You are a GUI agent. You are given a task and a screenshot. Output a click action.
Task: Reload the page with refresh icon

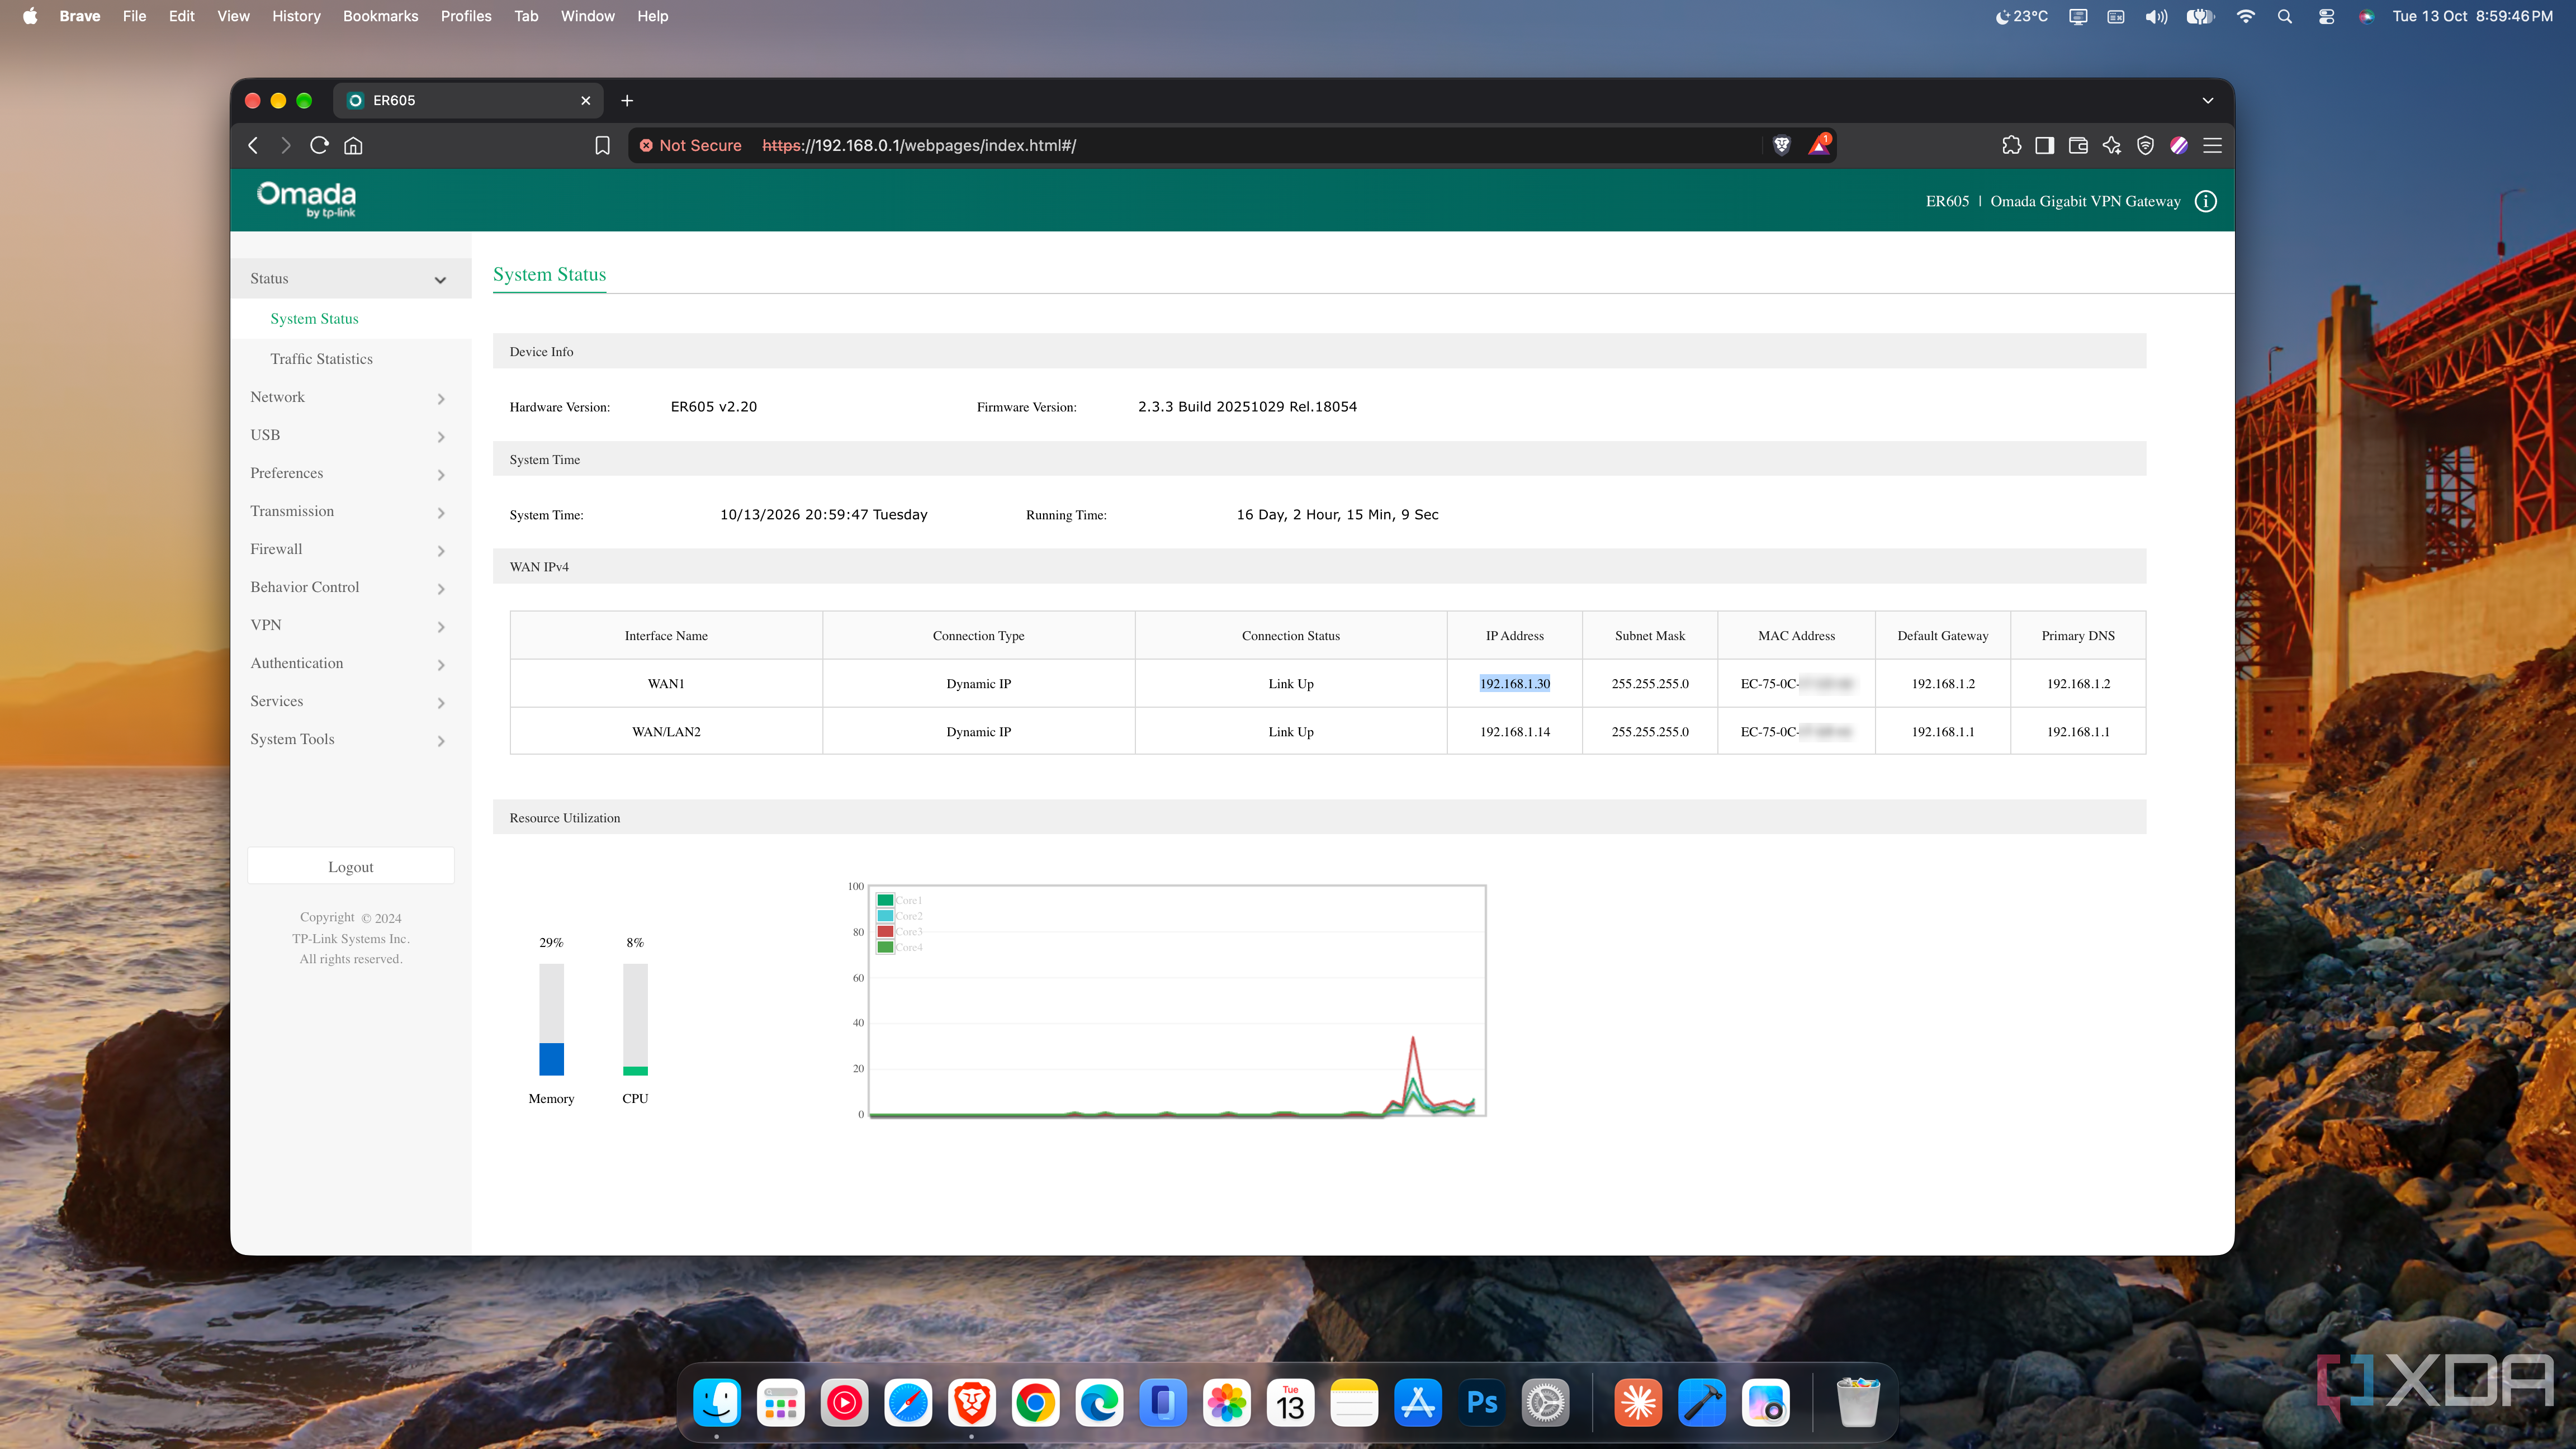point(319,145)
